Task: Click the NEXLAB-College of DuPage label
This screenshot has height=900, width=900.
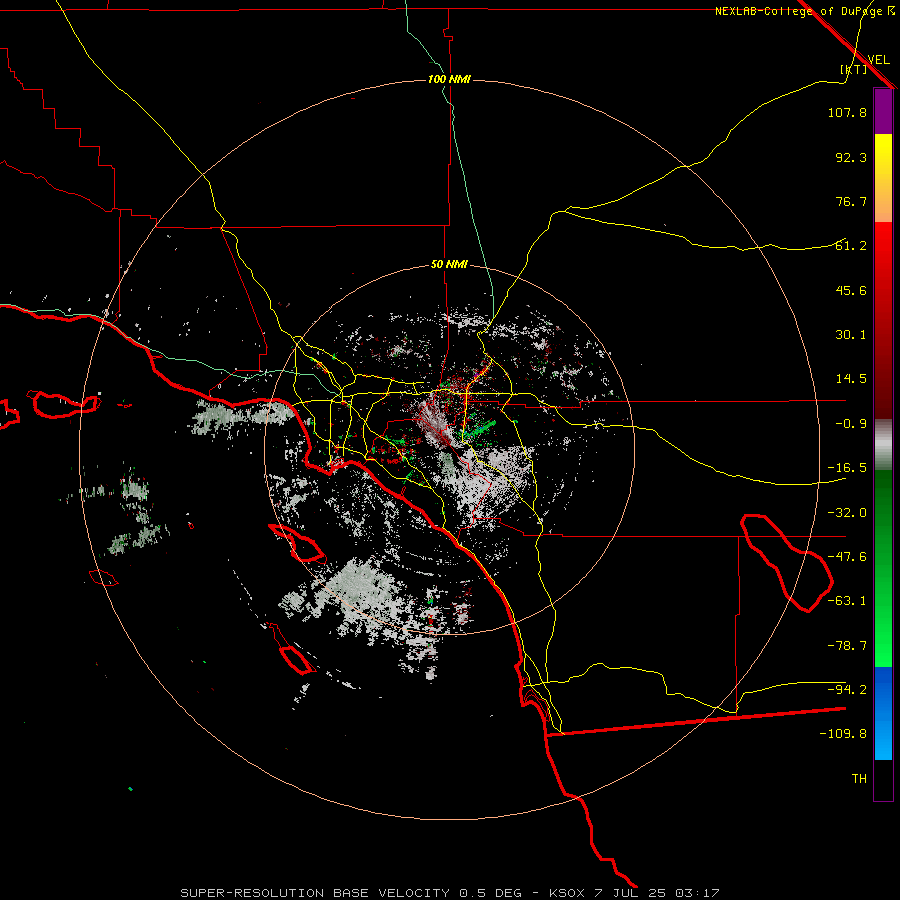Action: [x=805, y=11]
